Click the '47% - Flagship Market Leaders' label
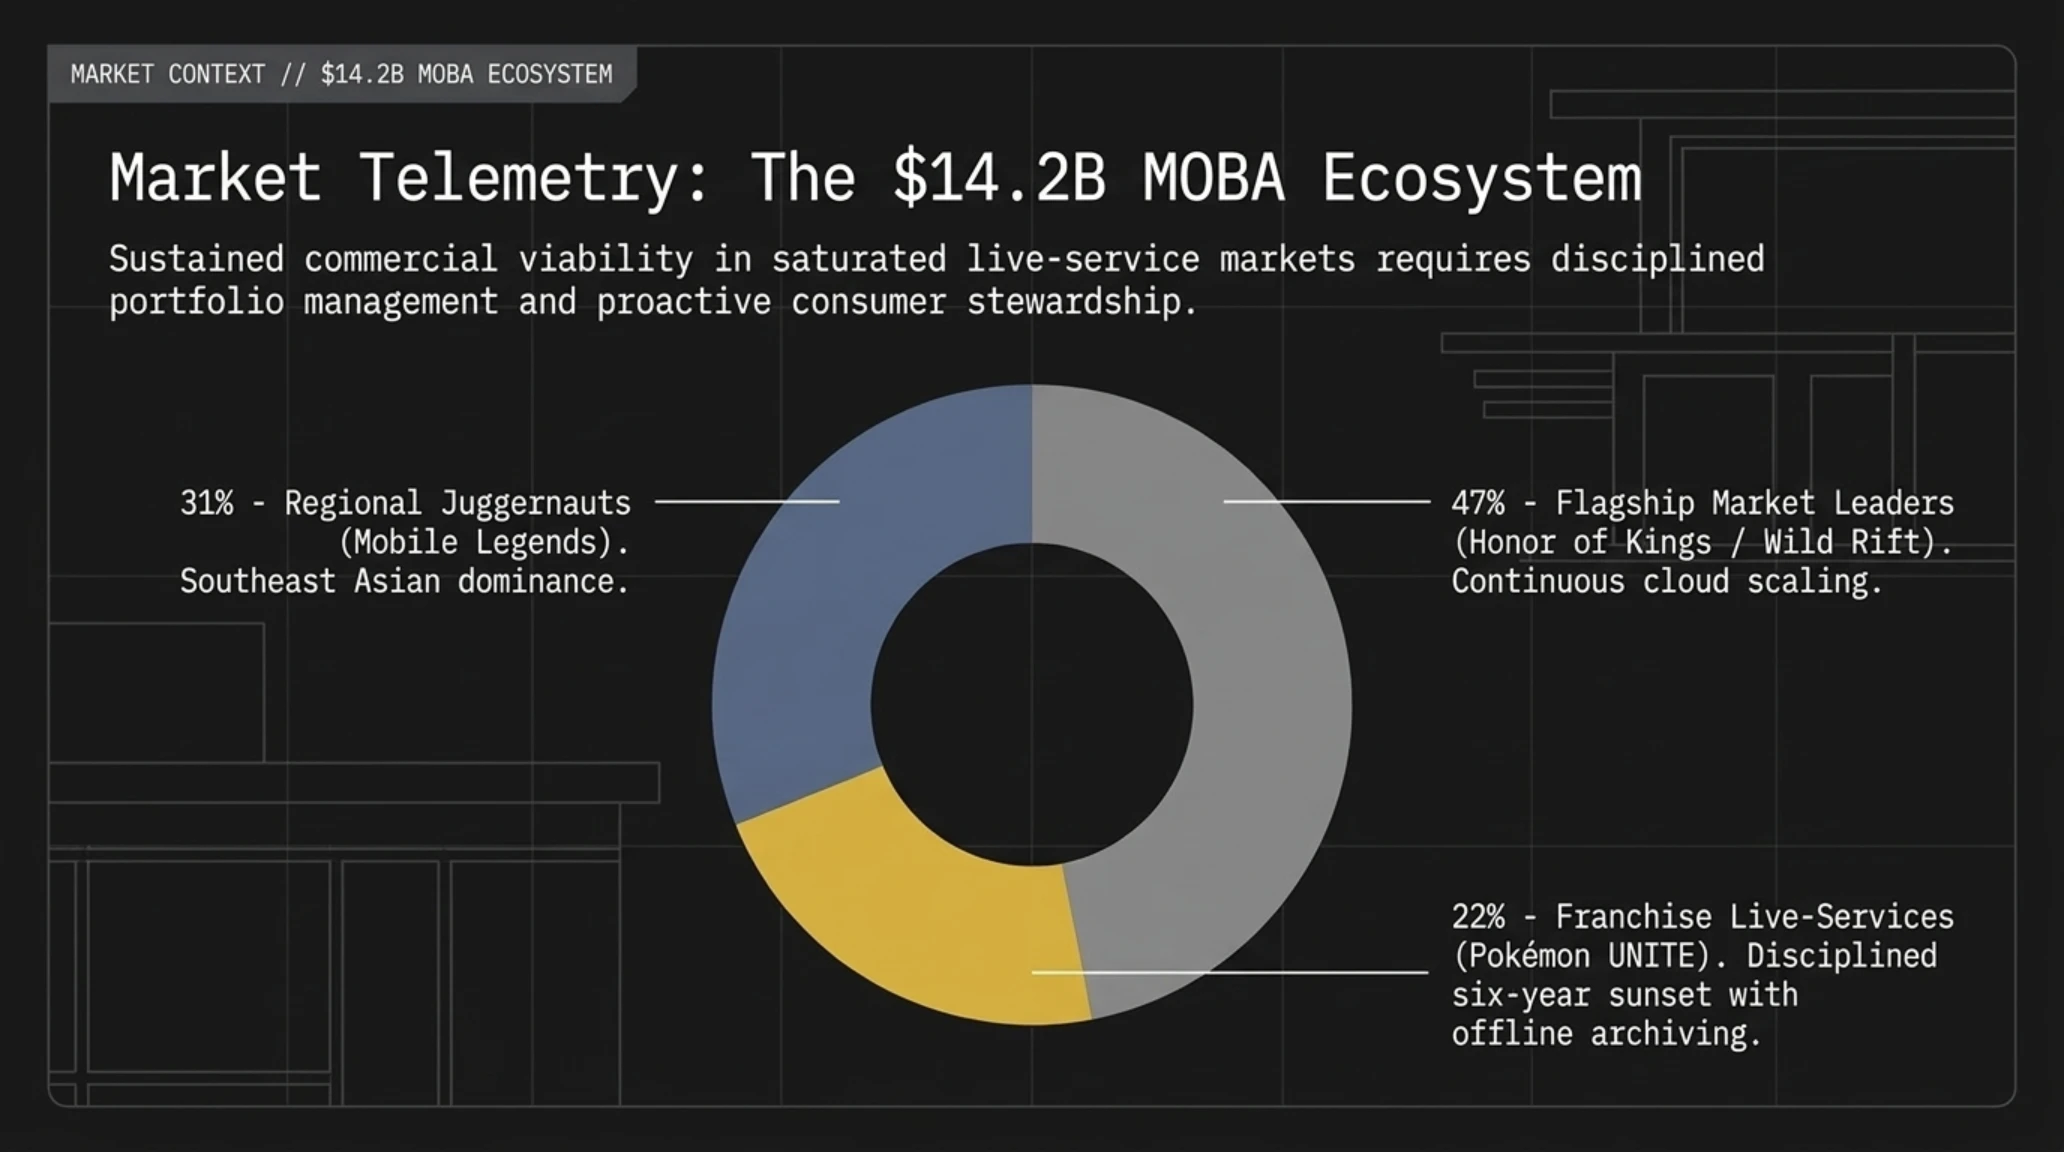Viewport: 2064px width, 1152px height. pos(1702,502)
